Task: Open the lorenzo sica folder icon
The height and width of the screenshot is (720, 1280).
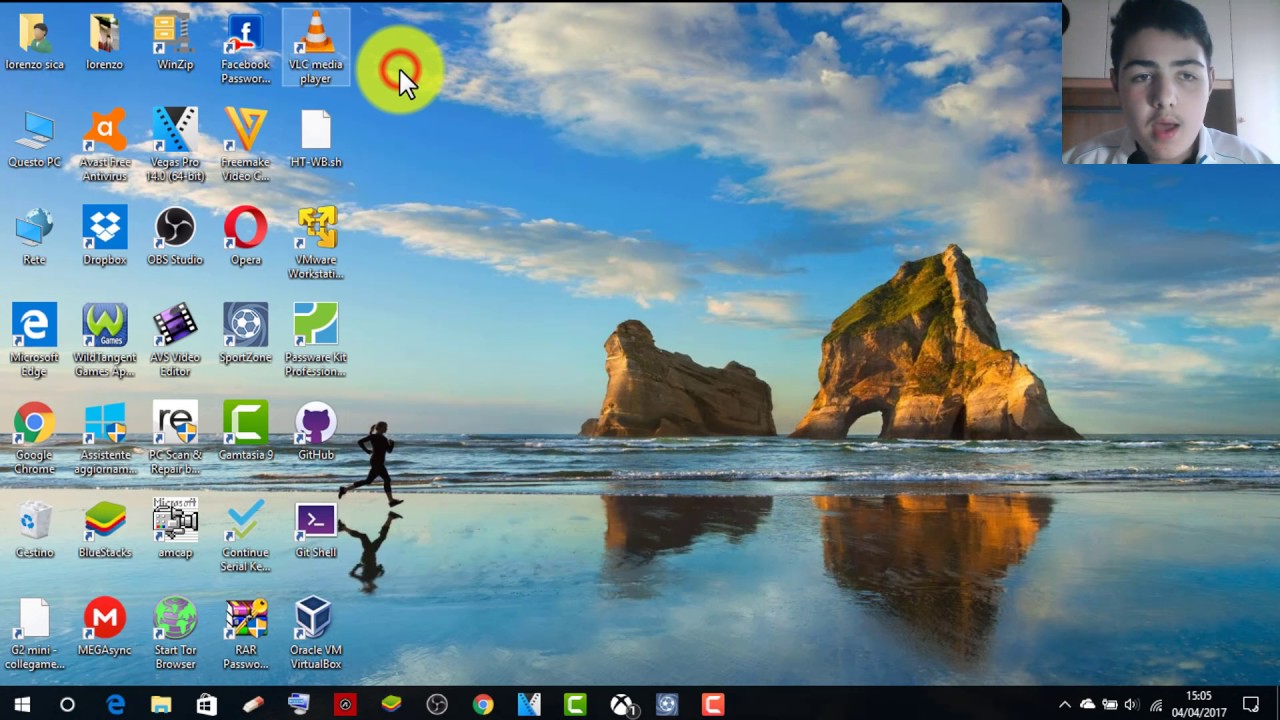Action: click(35, 43)
